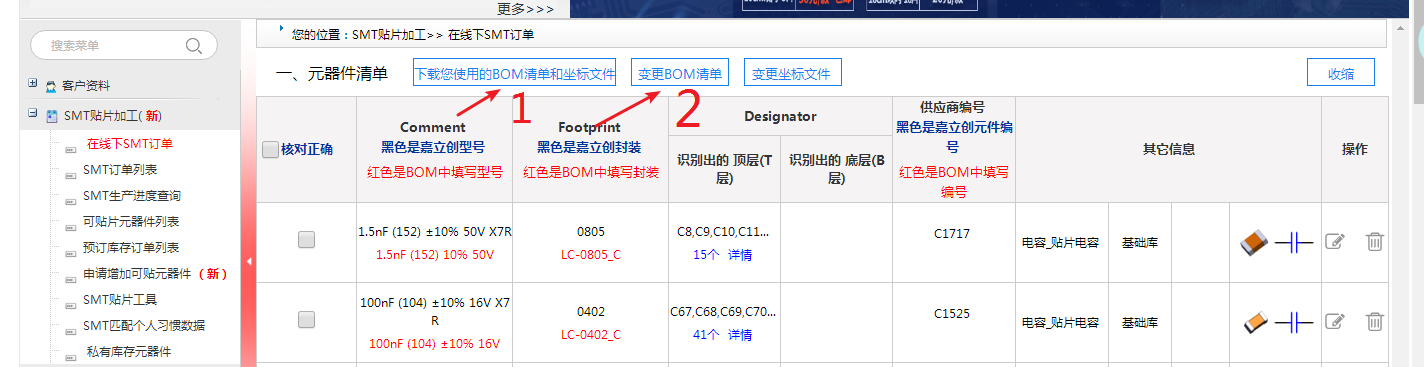The height and width of the screenshot is (367, 1424).
Task: Click 变更BOM清单 button
Action: [x=680, y=73]
